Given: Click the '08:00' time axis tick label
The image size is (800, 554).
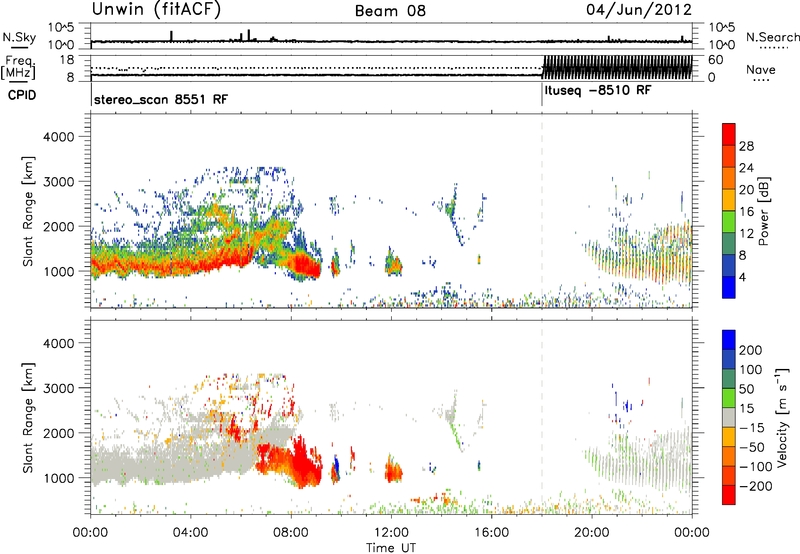Looking at the screenshot, I should (x=291, y=533).
